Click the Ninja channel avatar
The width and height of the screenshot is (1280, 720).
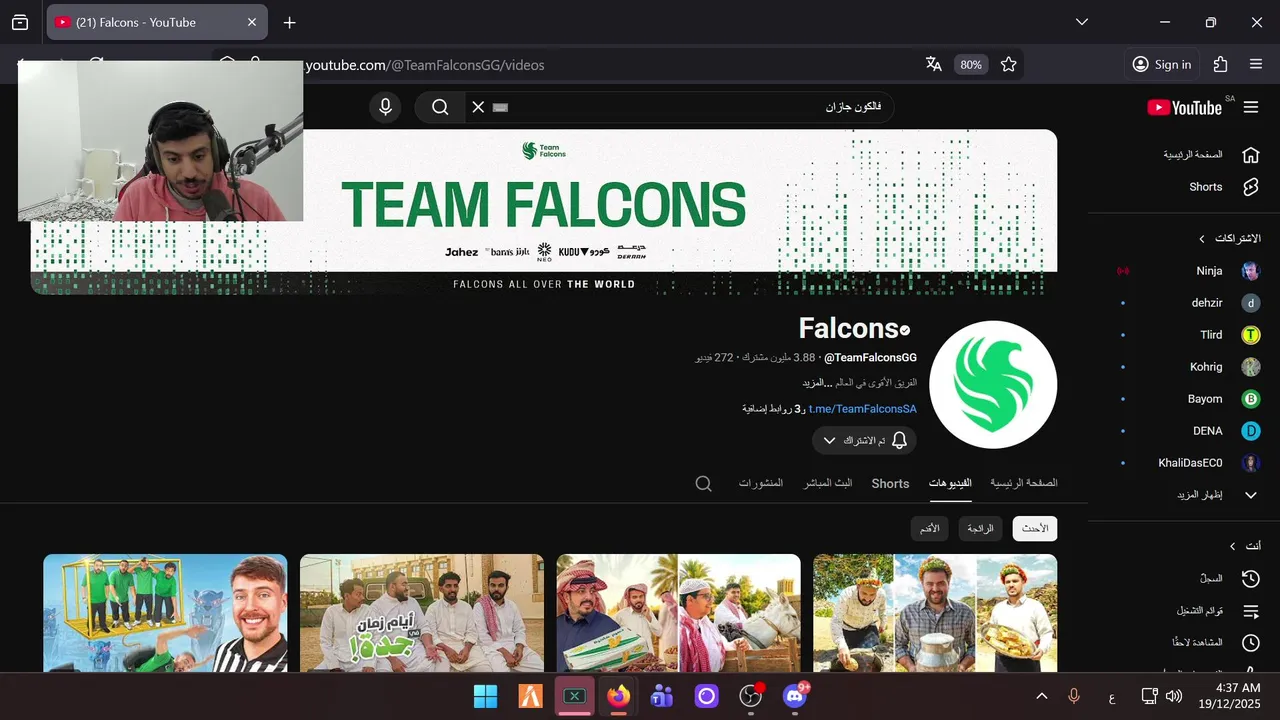coord(1251,271)
